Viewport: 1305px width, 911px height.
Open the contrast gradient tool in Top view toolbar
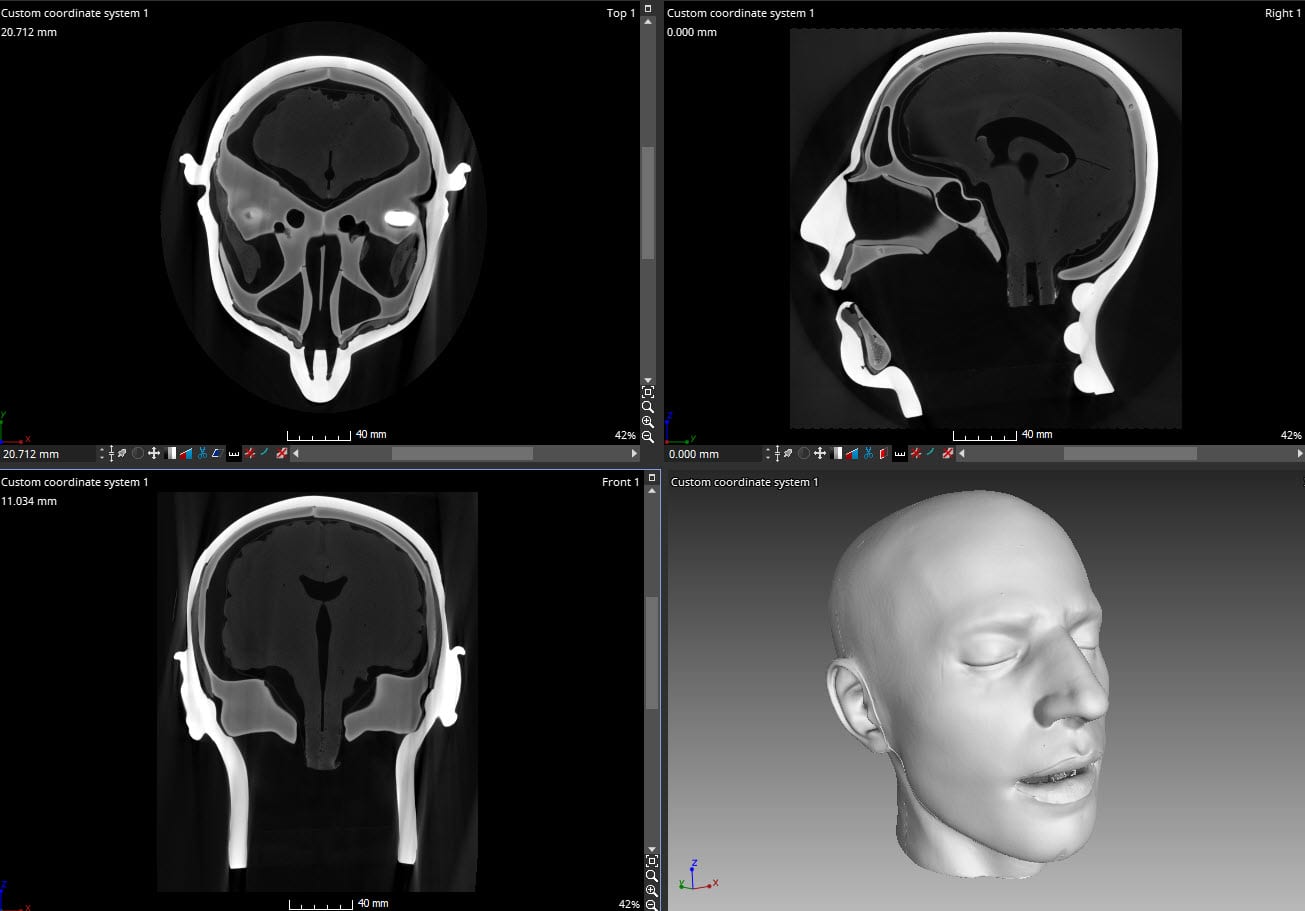(x=170, y=453)
